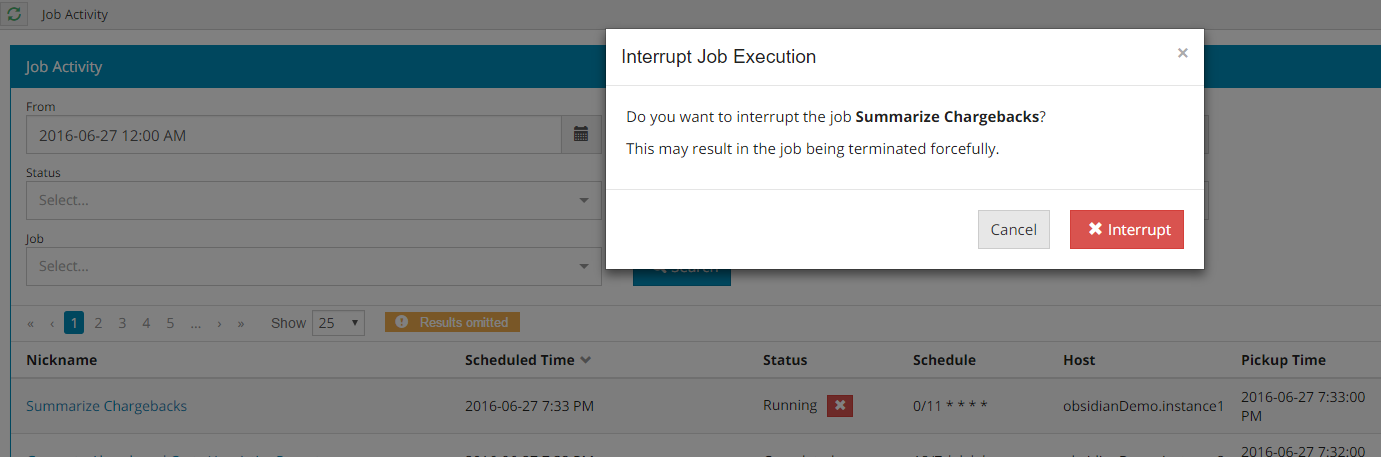Go to first page of results
Image resolution: width=1381 pixels, height=457 pixels.
[x=31, y=323]
